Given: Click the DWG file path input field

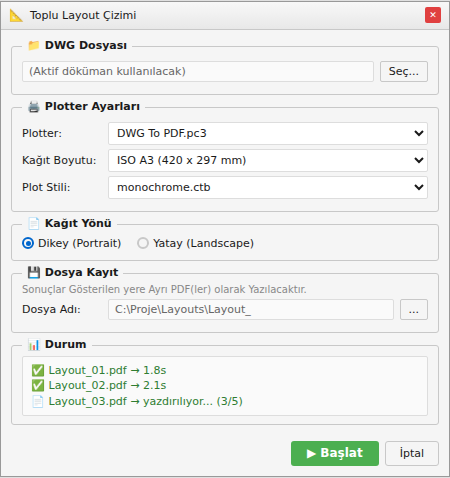Looking at the screenshot, I should pyautogui.click(x=198, y=71).
